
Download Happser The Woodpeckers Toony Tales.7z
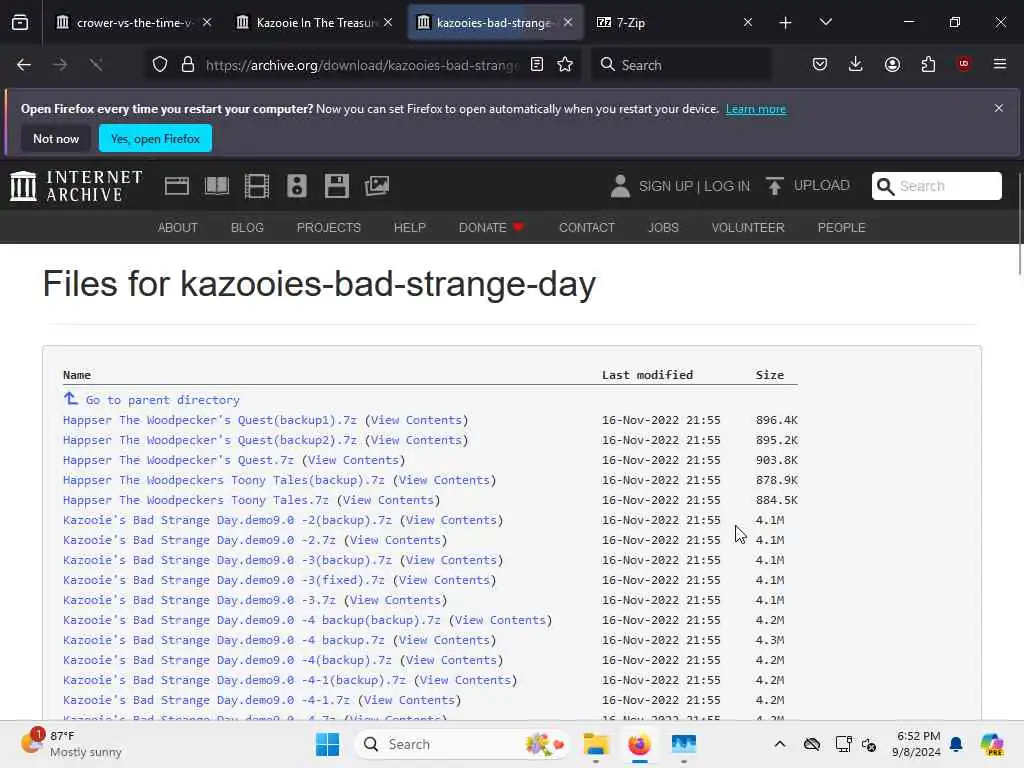tap(195, 500)
